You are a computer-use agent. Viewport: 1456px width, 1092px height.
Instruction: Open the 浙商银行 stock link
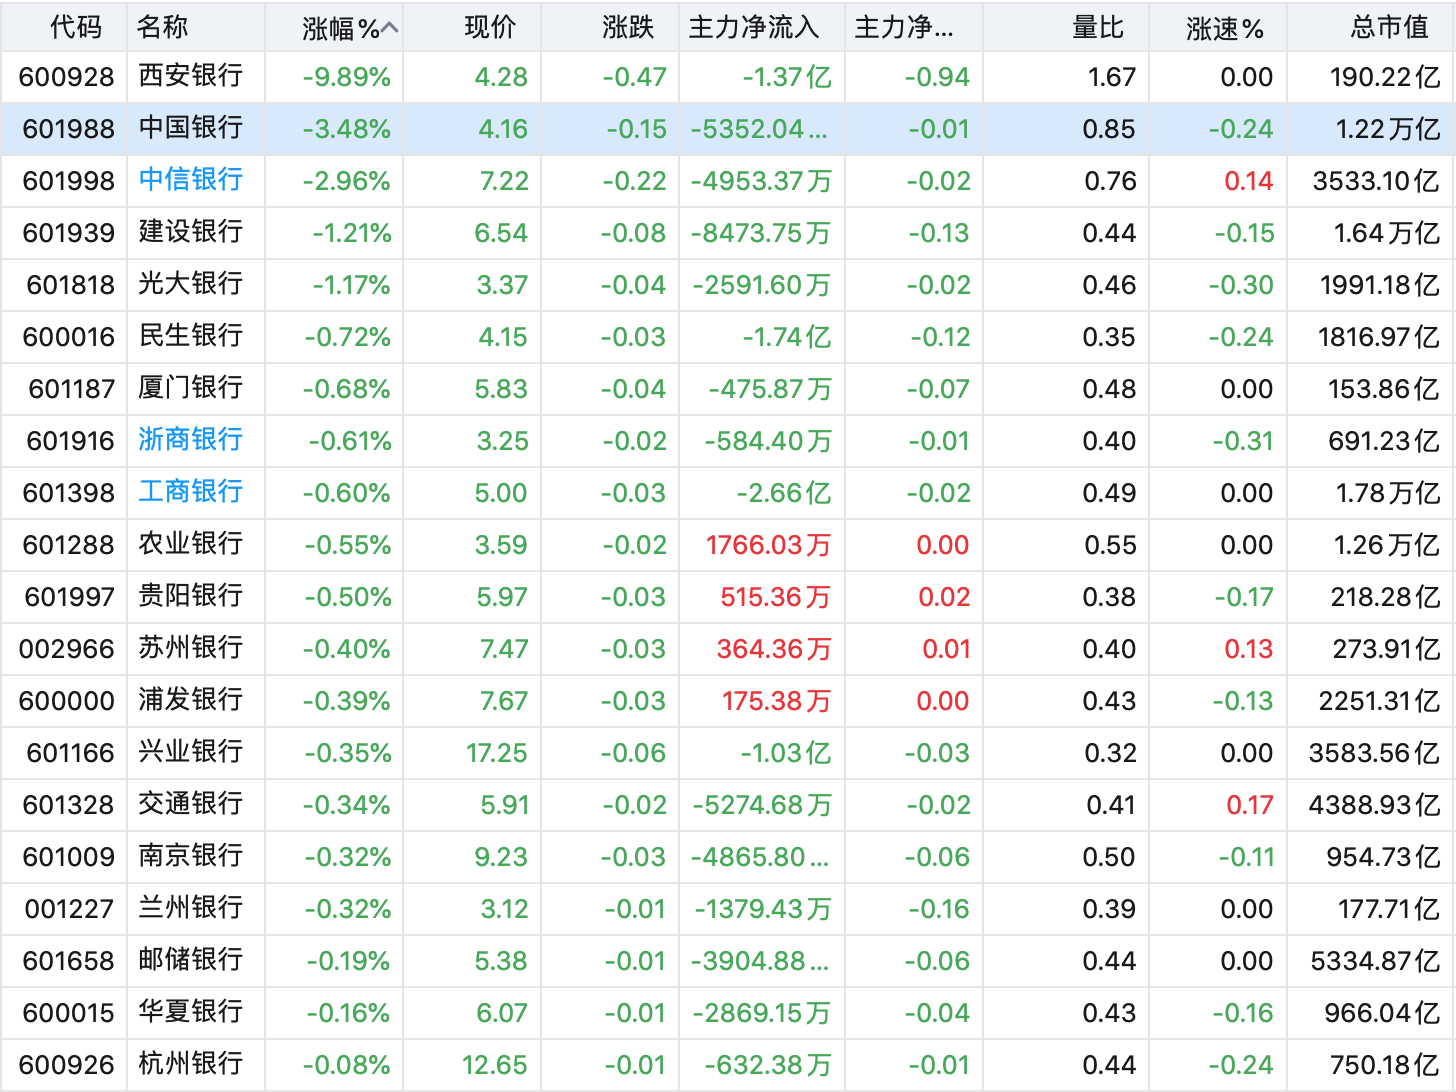click(x=190, y=440)
